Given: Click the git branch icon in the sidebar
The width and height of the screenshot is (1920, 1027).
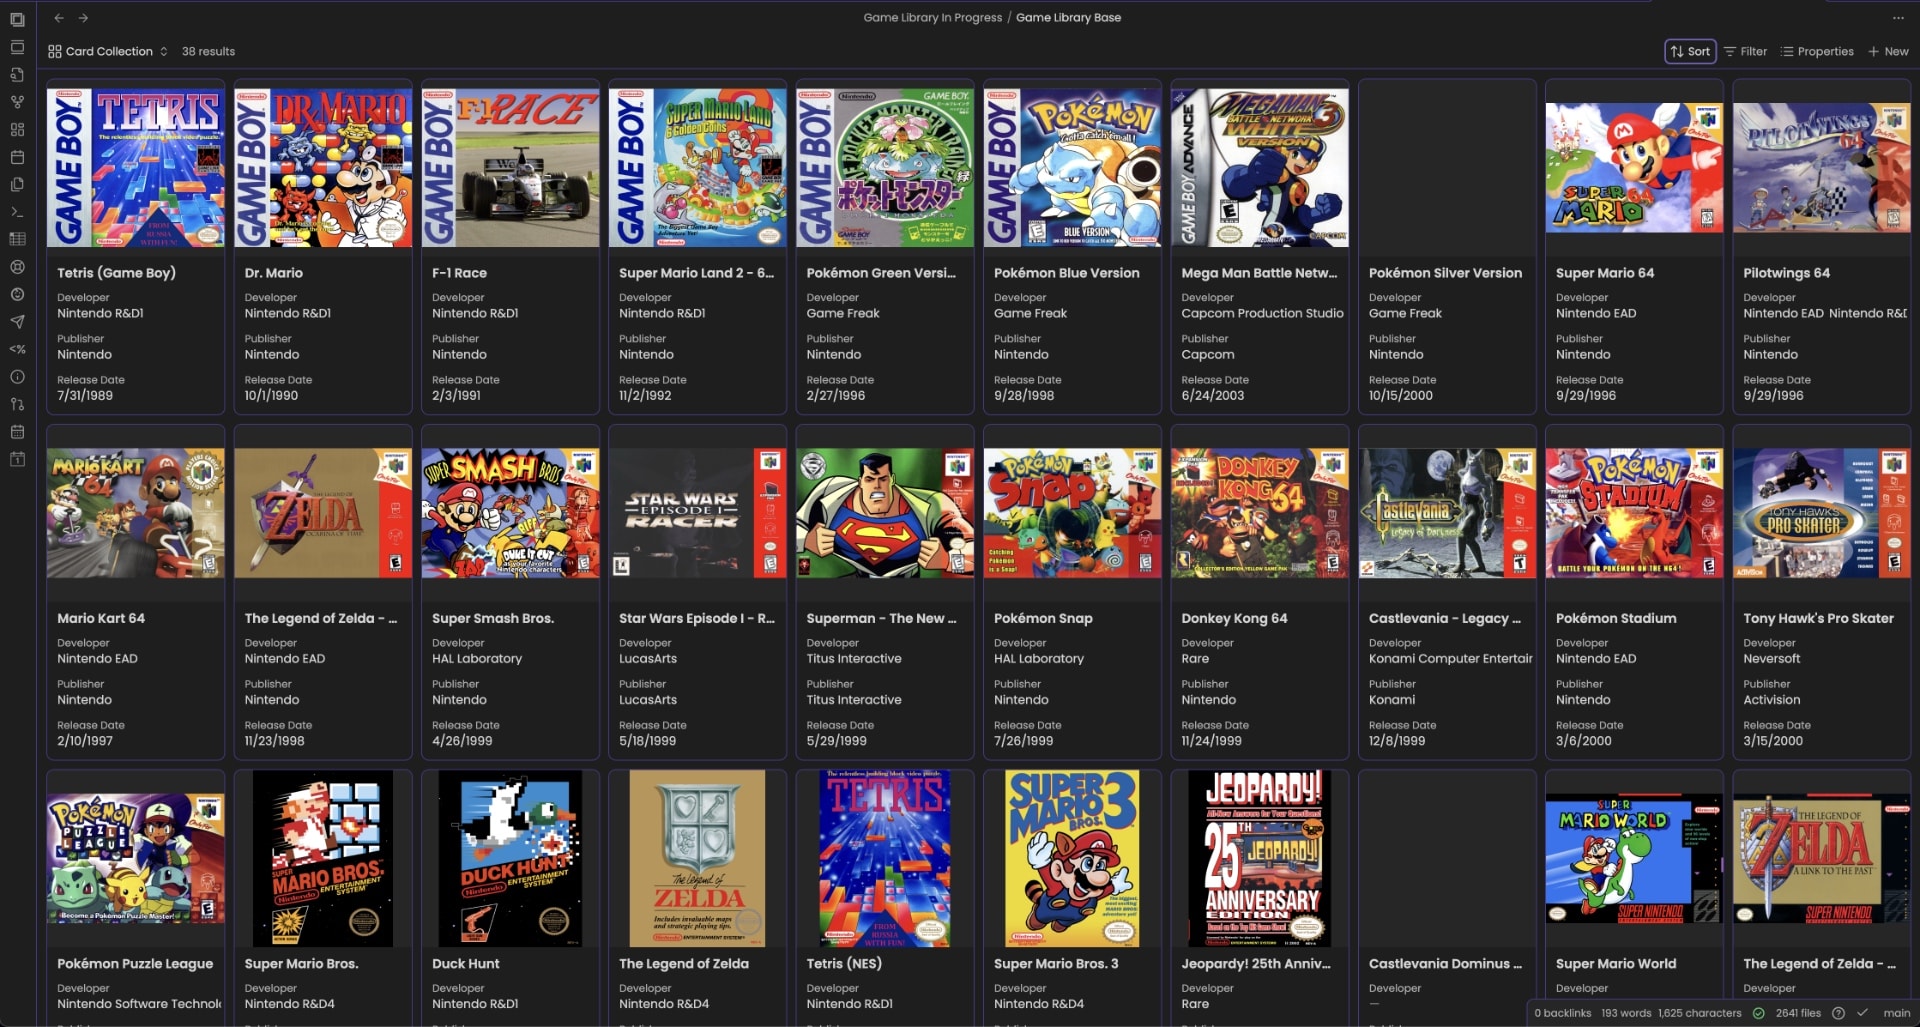Looking at the screenshot, I should point(16,405).
